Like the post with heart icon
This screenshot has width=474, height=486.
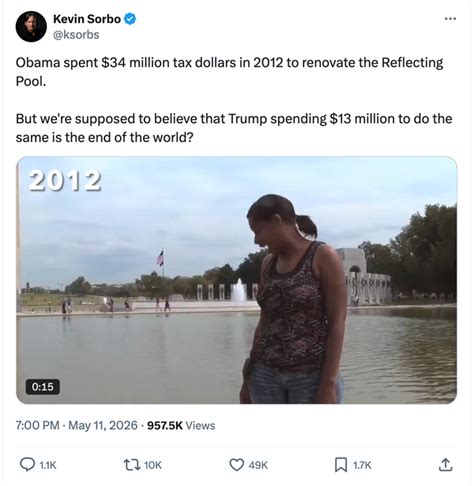pos(237,465)
